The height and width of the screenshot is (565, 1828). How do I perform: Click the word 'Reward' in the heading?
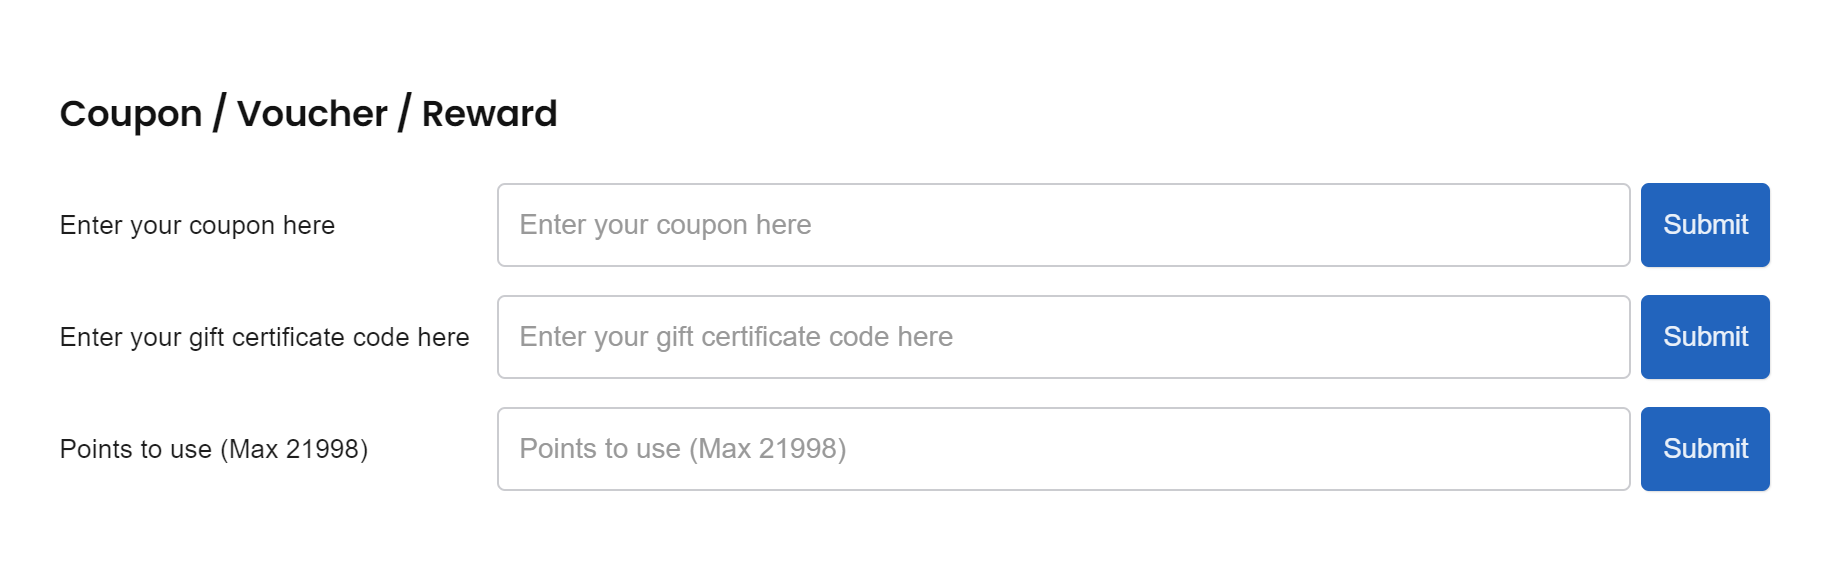point(489,113)
